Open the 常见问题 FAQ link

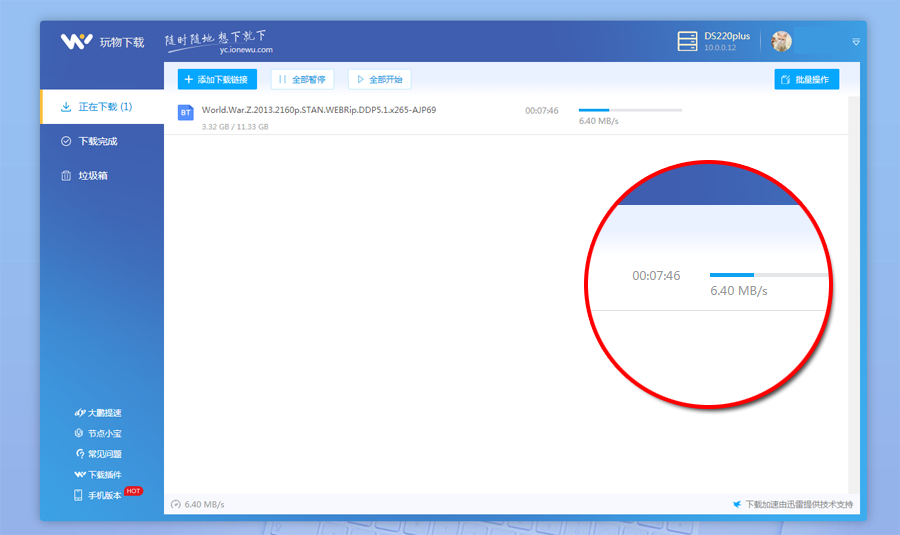click(98, 454)
